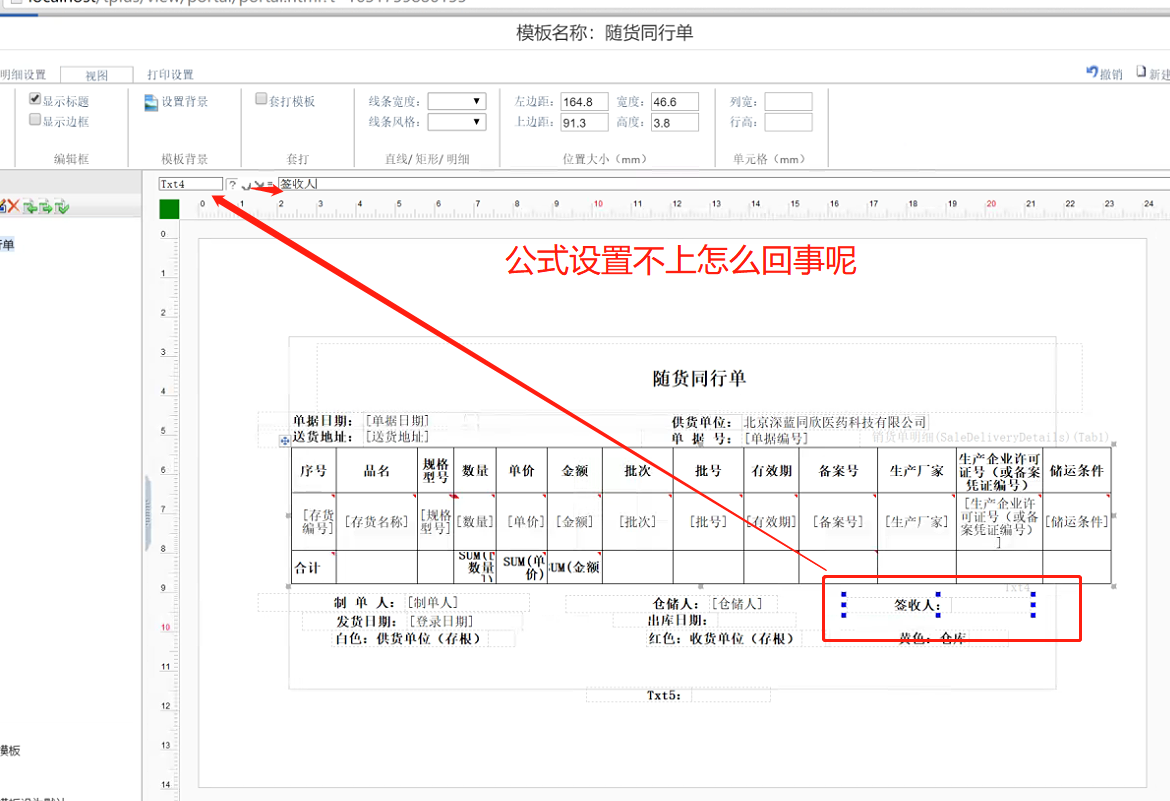The width and height of the screenshot is (1170, 801).
Task: Click the 规格型号 column header
Action: coord(436,470)
